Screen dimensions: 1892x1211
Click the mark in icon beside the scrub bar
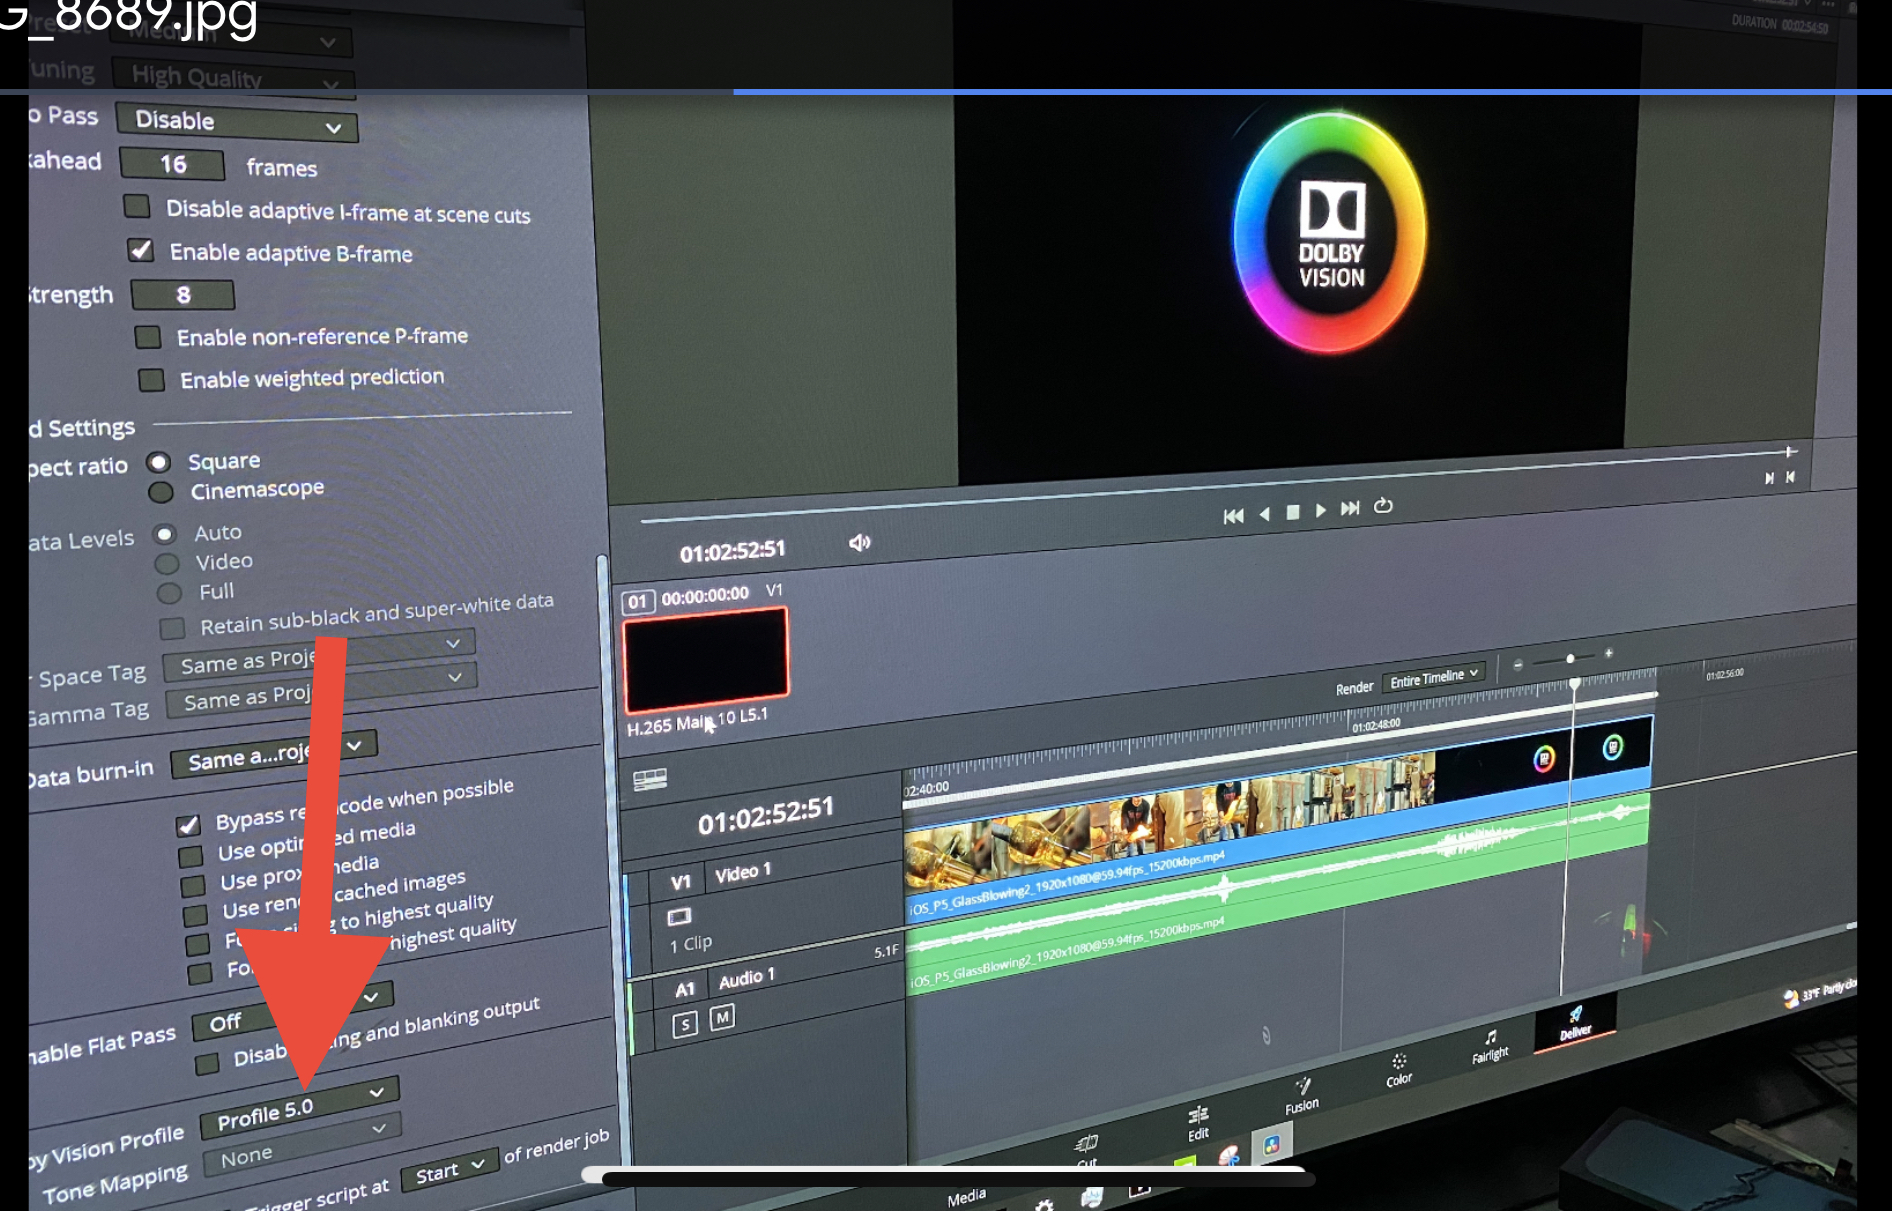(x=1769, y=478)
